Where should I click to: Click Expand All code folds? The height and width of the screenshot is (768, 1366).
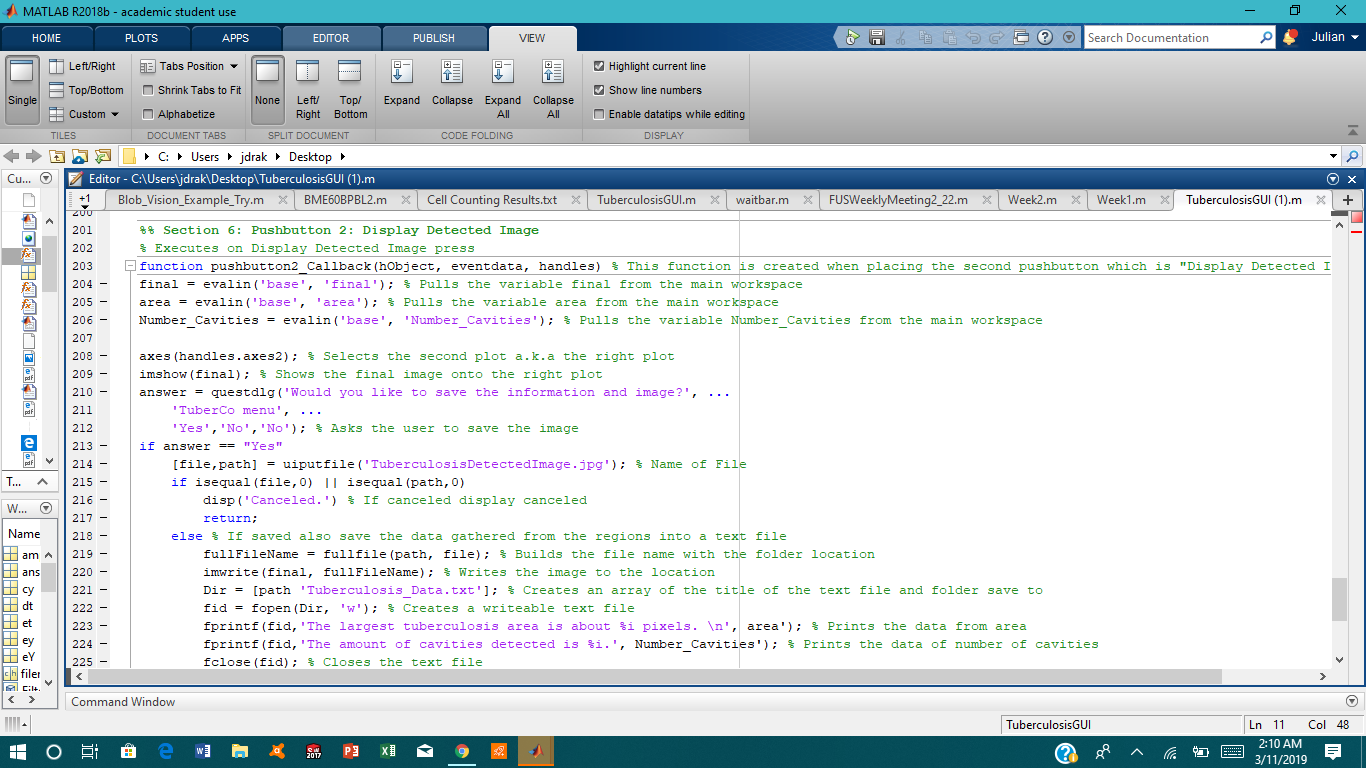(x=503, y=89)
